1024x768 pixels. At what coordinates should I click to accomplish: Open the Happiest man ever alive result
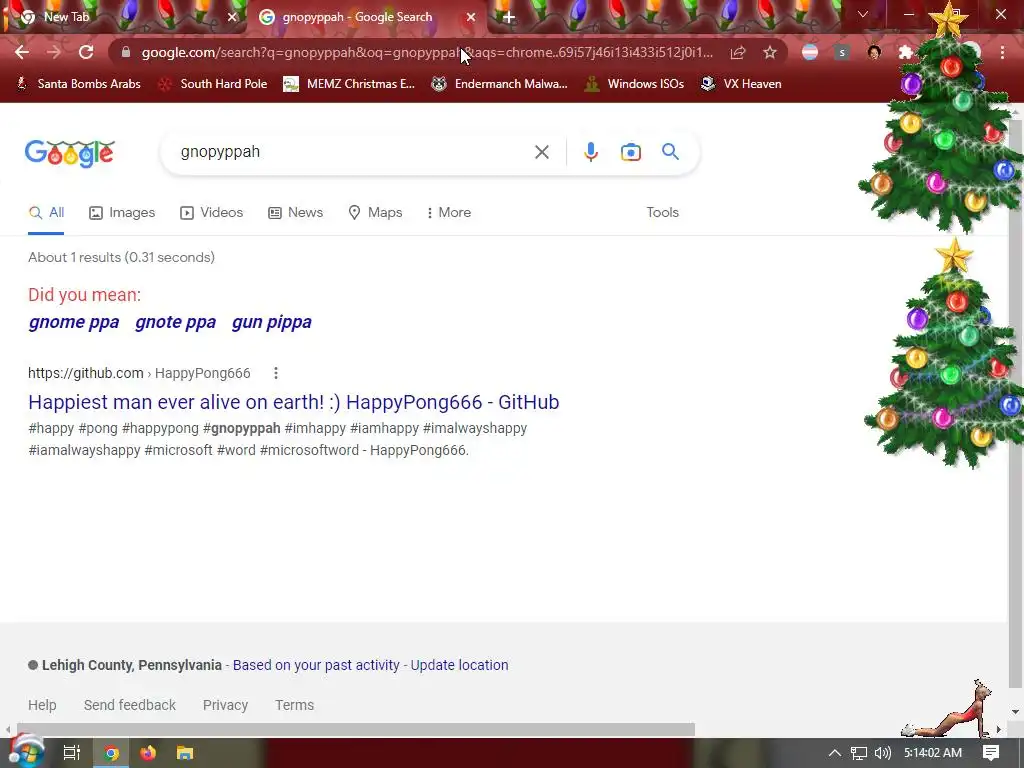(293, 402)
